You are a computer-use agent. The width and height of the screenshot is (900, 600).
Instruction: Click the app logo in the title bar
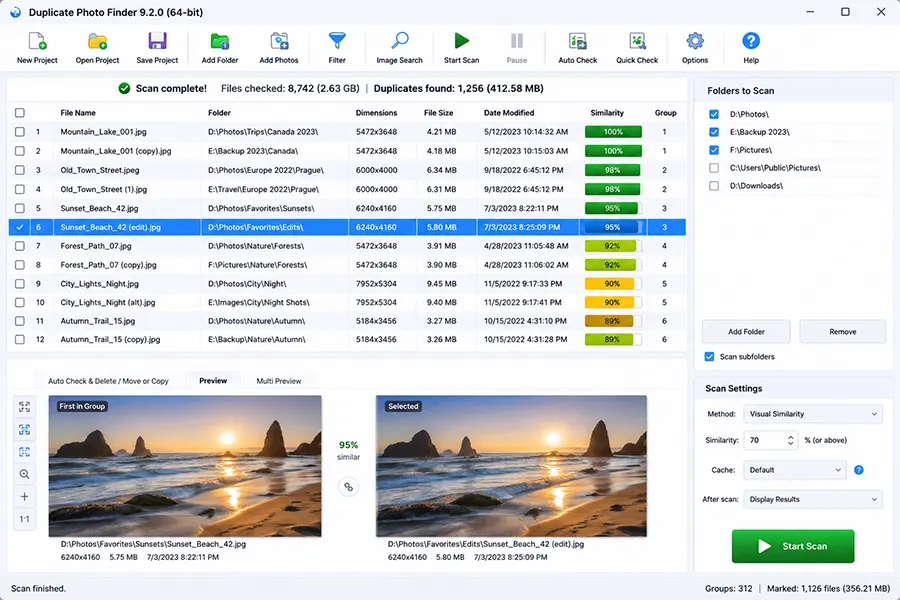[15, 12]
